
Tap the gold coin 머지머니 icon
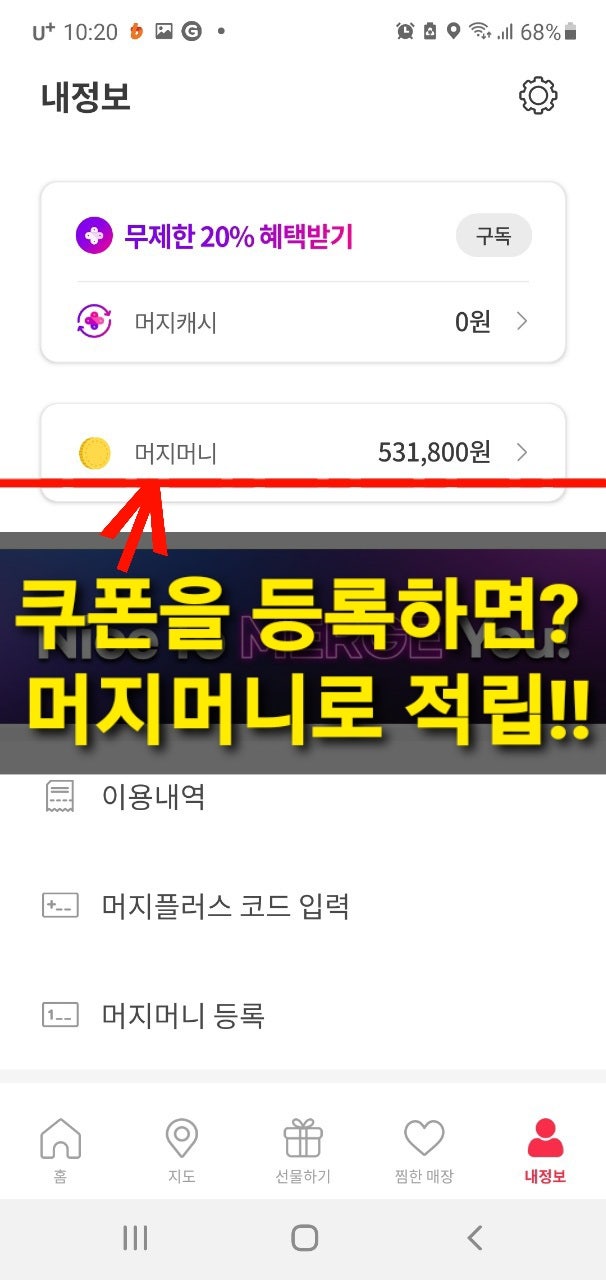pos(94,453)
